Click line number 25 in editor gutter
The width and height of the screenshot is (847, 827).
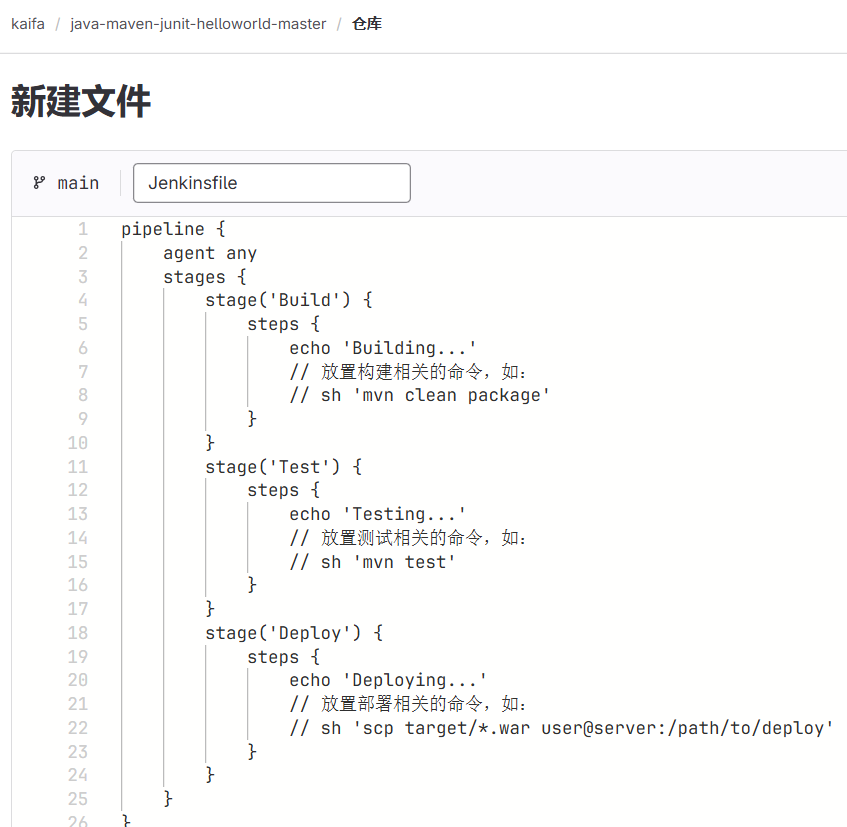point(78,799)
